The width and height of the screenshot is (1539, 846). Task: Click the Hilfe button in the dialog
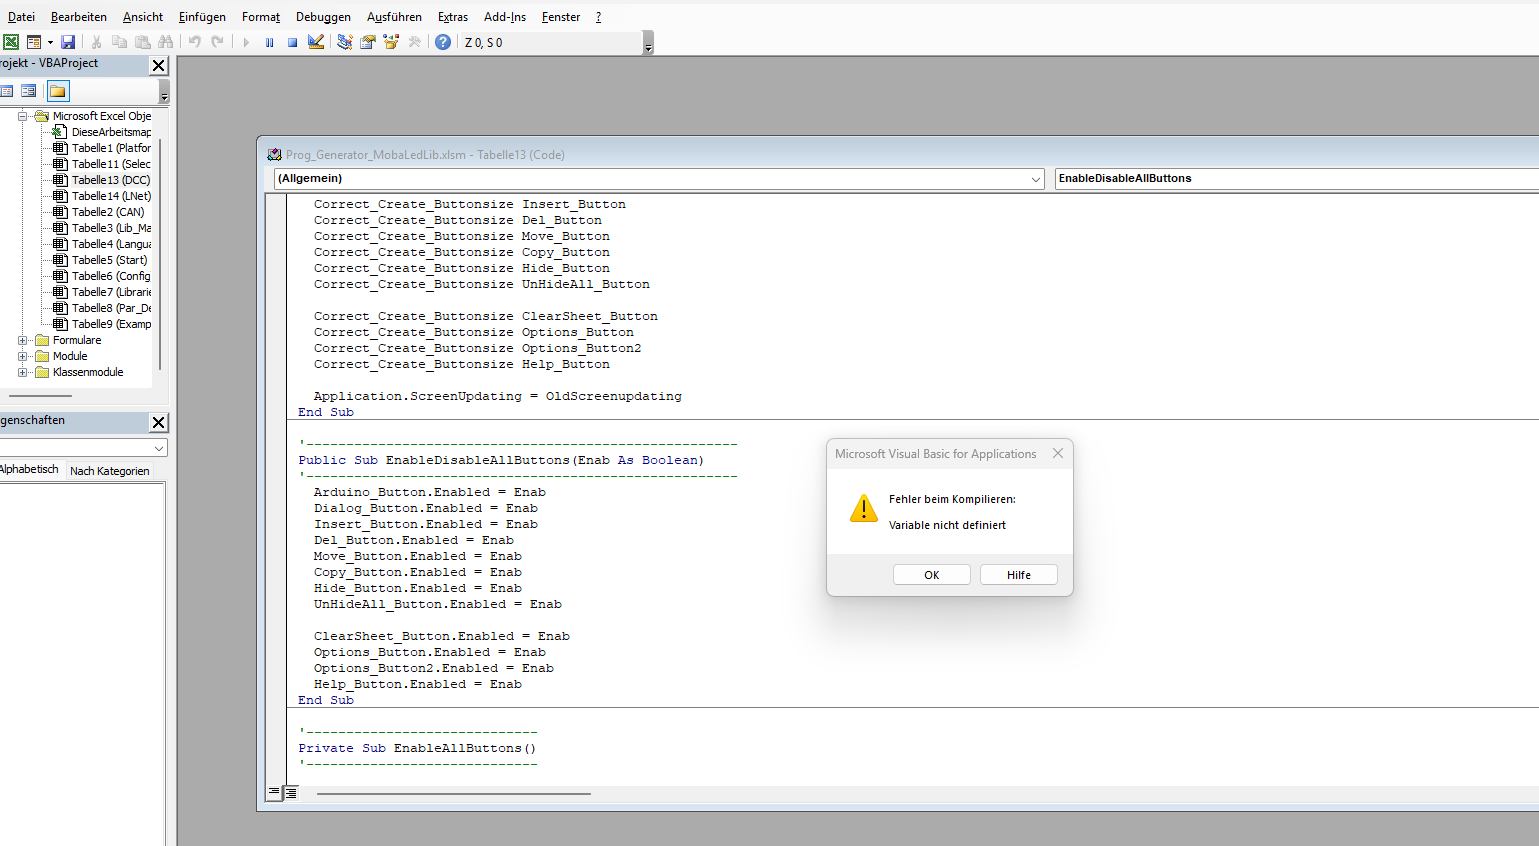pyautogui.click(x=1018, y=575)
